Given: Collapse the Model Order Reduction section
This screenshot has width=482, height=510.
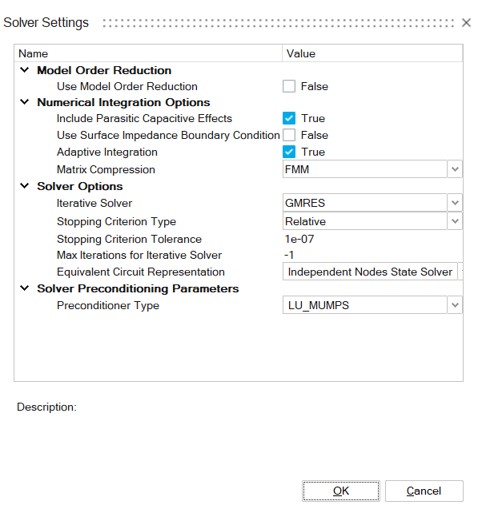Looking at the screenshot, I should 25,70.
